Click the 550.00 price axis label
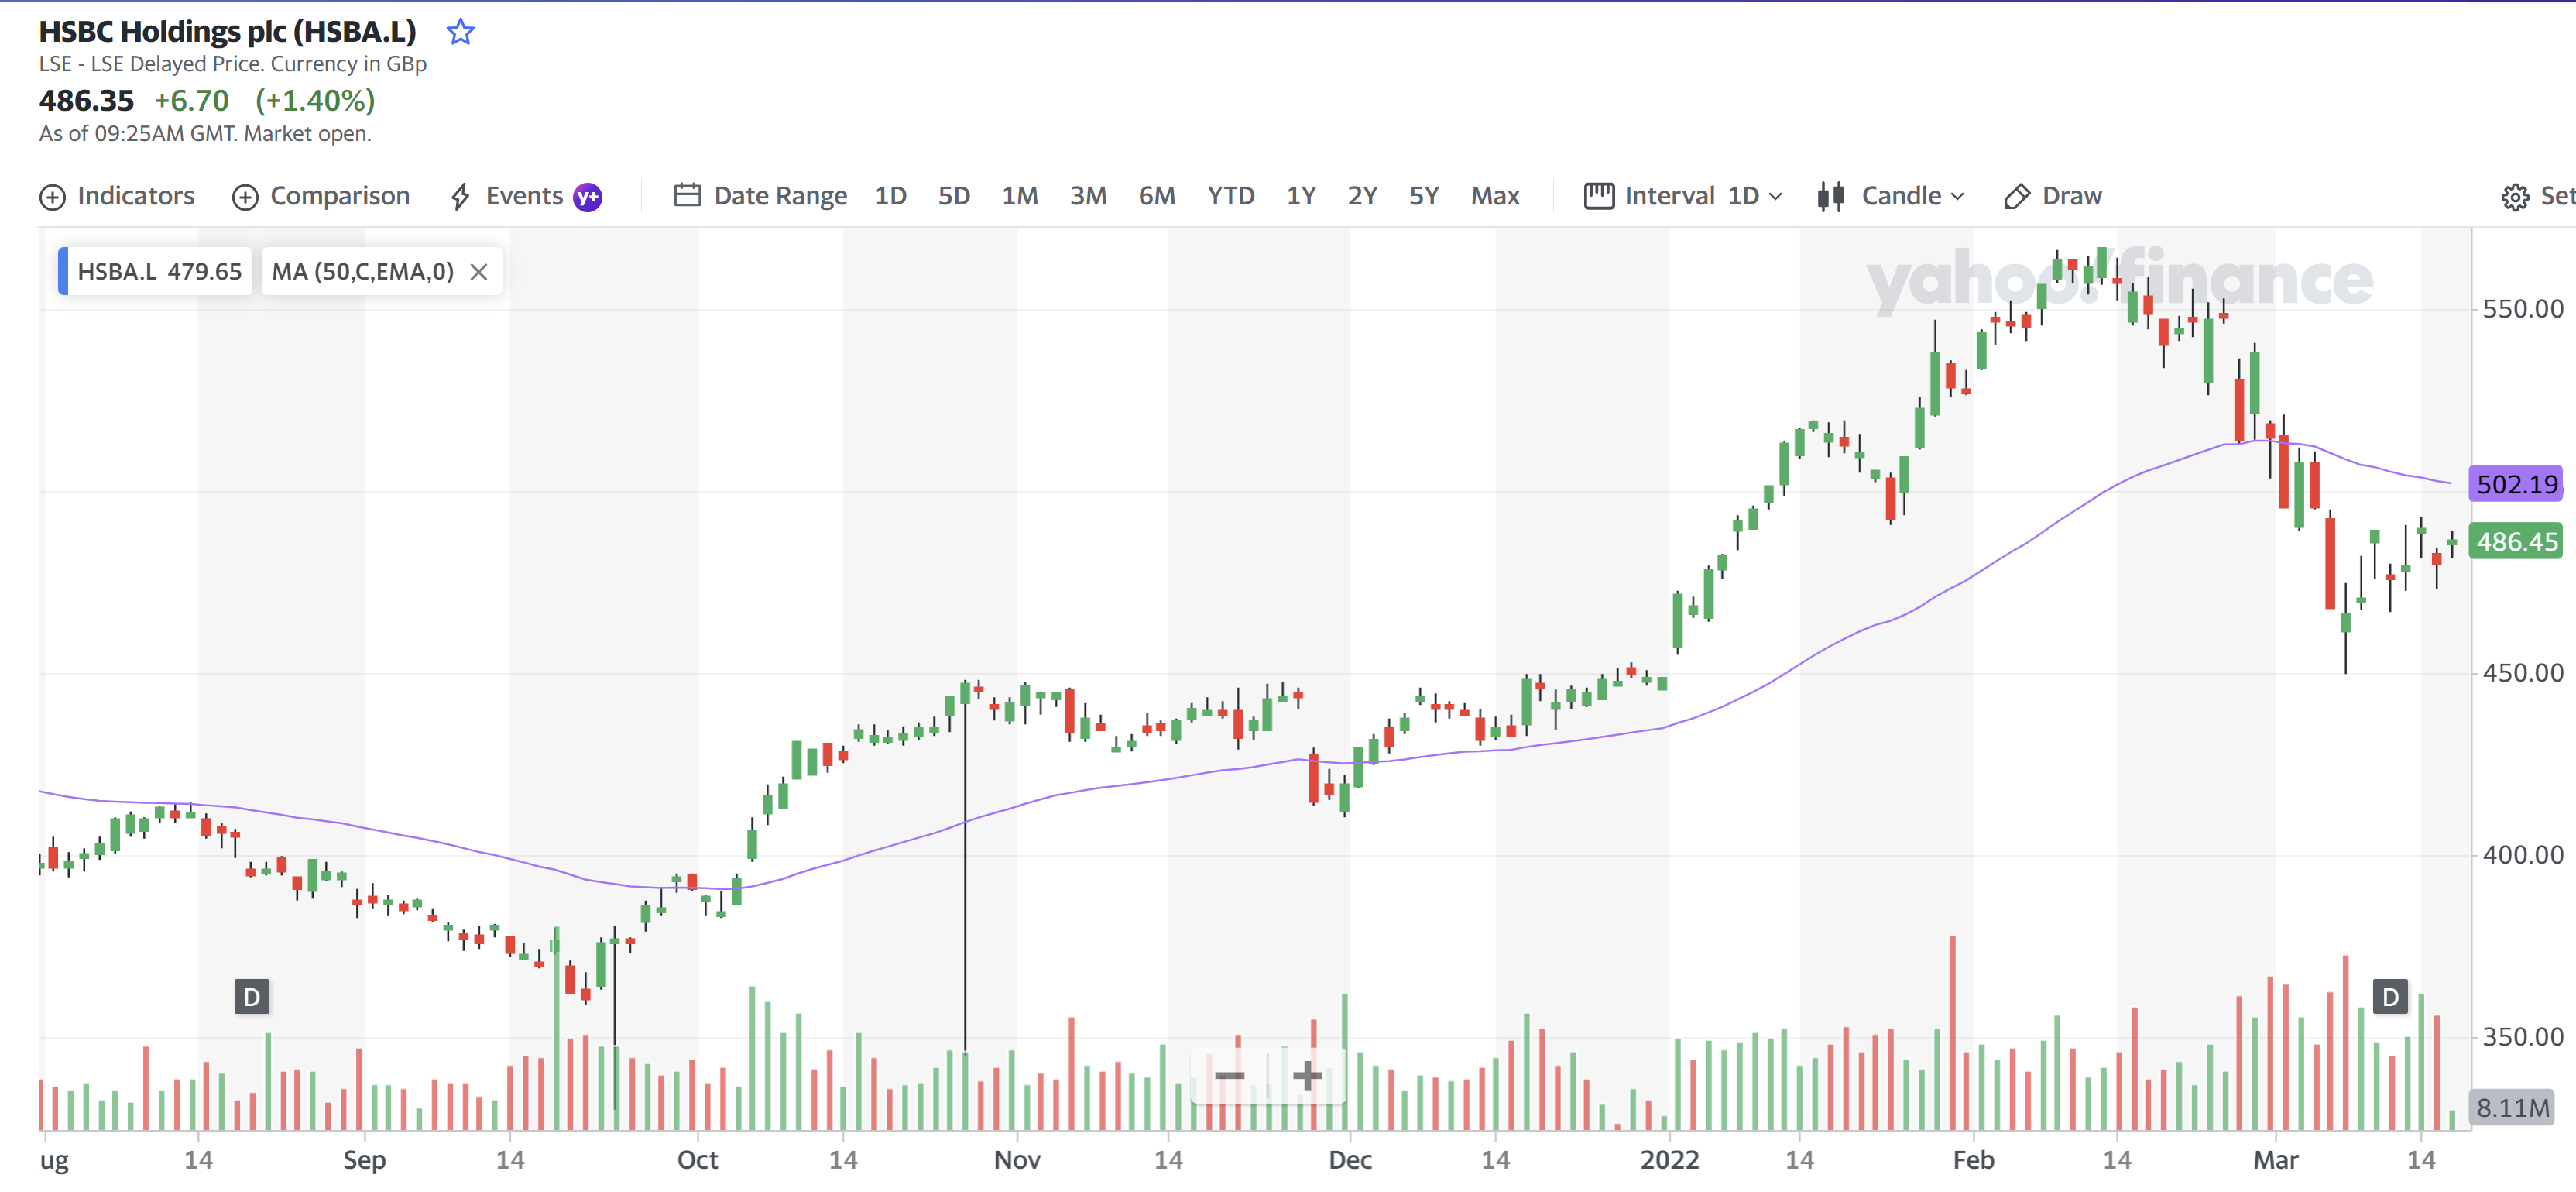Image resolution: width=2576 pixels, height=1192 pixels. pos(2522,309)
